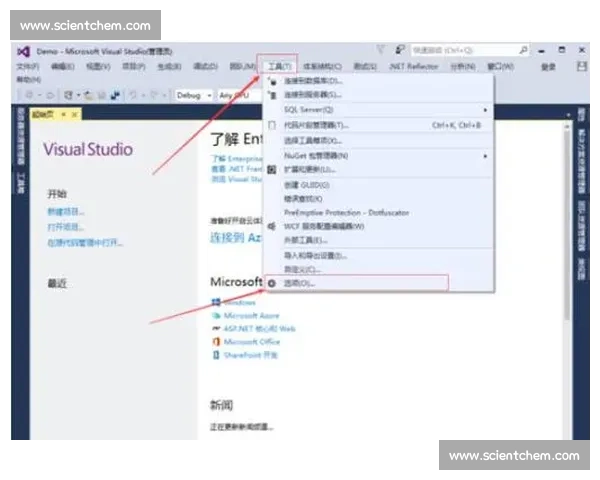Viewport: 600px width, 480px height.
Task: Open the 帮助(H) Help menu
Action: [x=28, y=80]
